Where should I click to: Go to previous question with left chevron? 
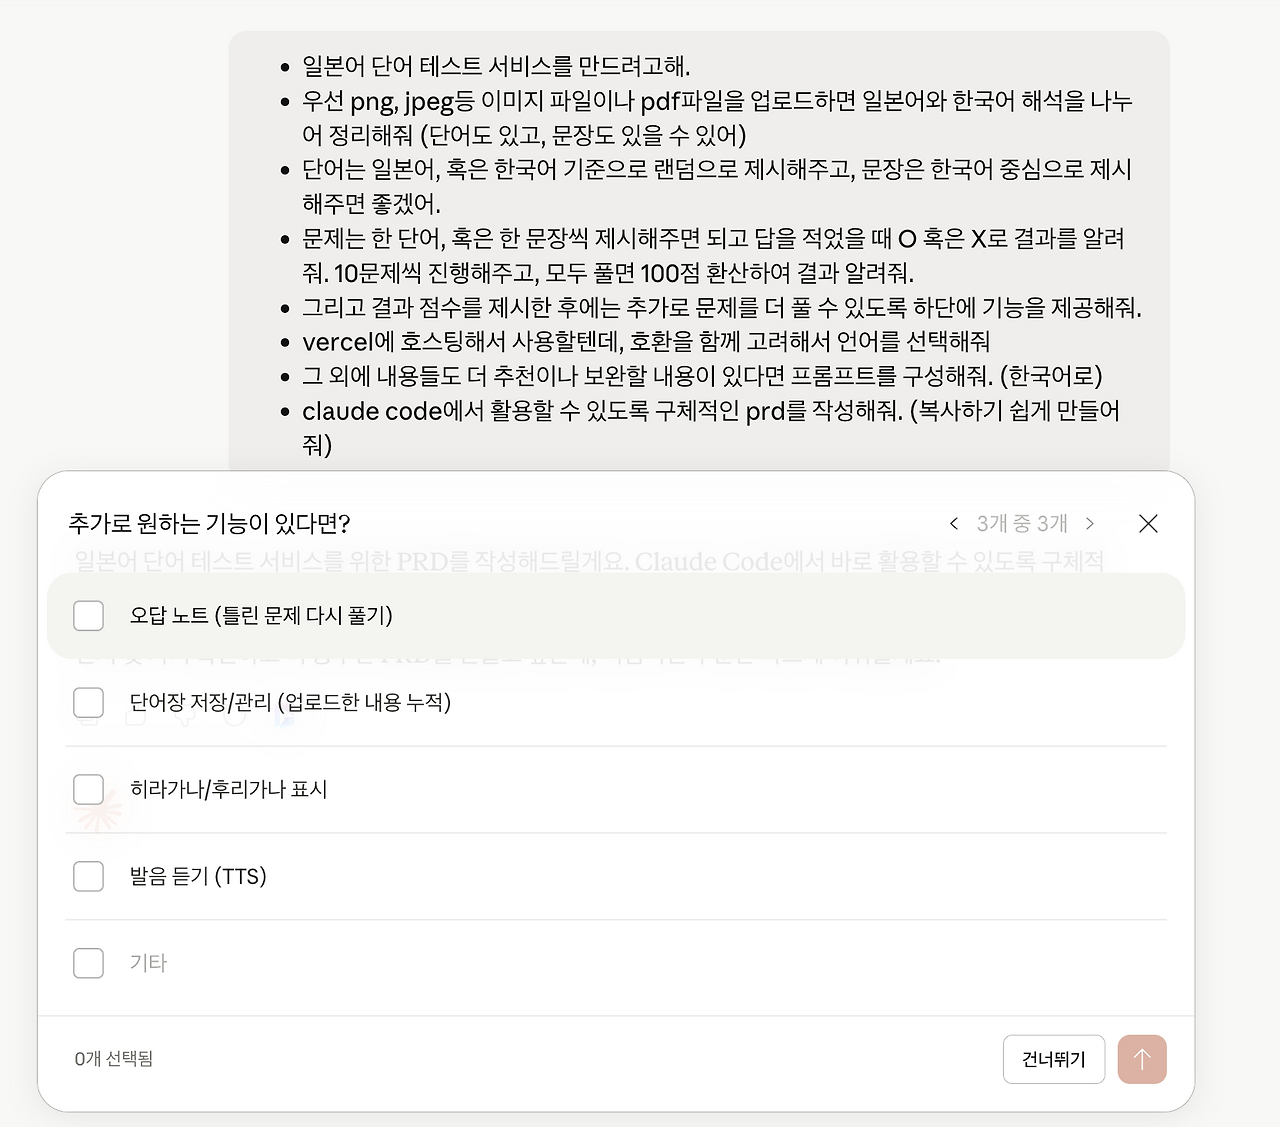coord(954,524)
